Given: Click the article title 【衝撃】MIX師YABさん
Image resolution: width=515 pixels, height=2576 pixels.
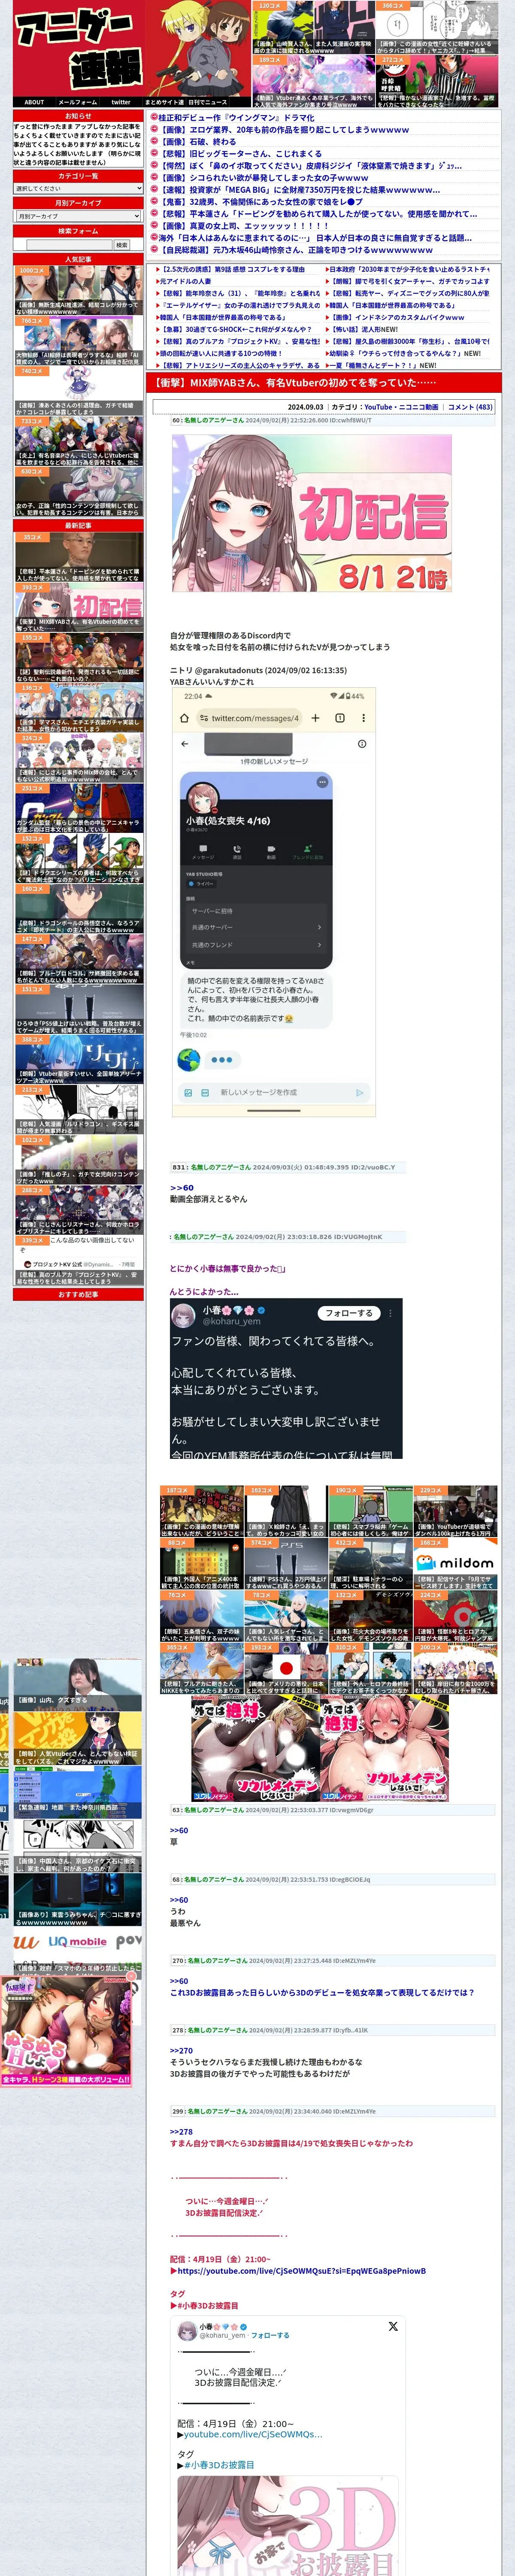Looking at the screenshot, I should click(x=295, y=382).
